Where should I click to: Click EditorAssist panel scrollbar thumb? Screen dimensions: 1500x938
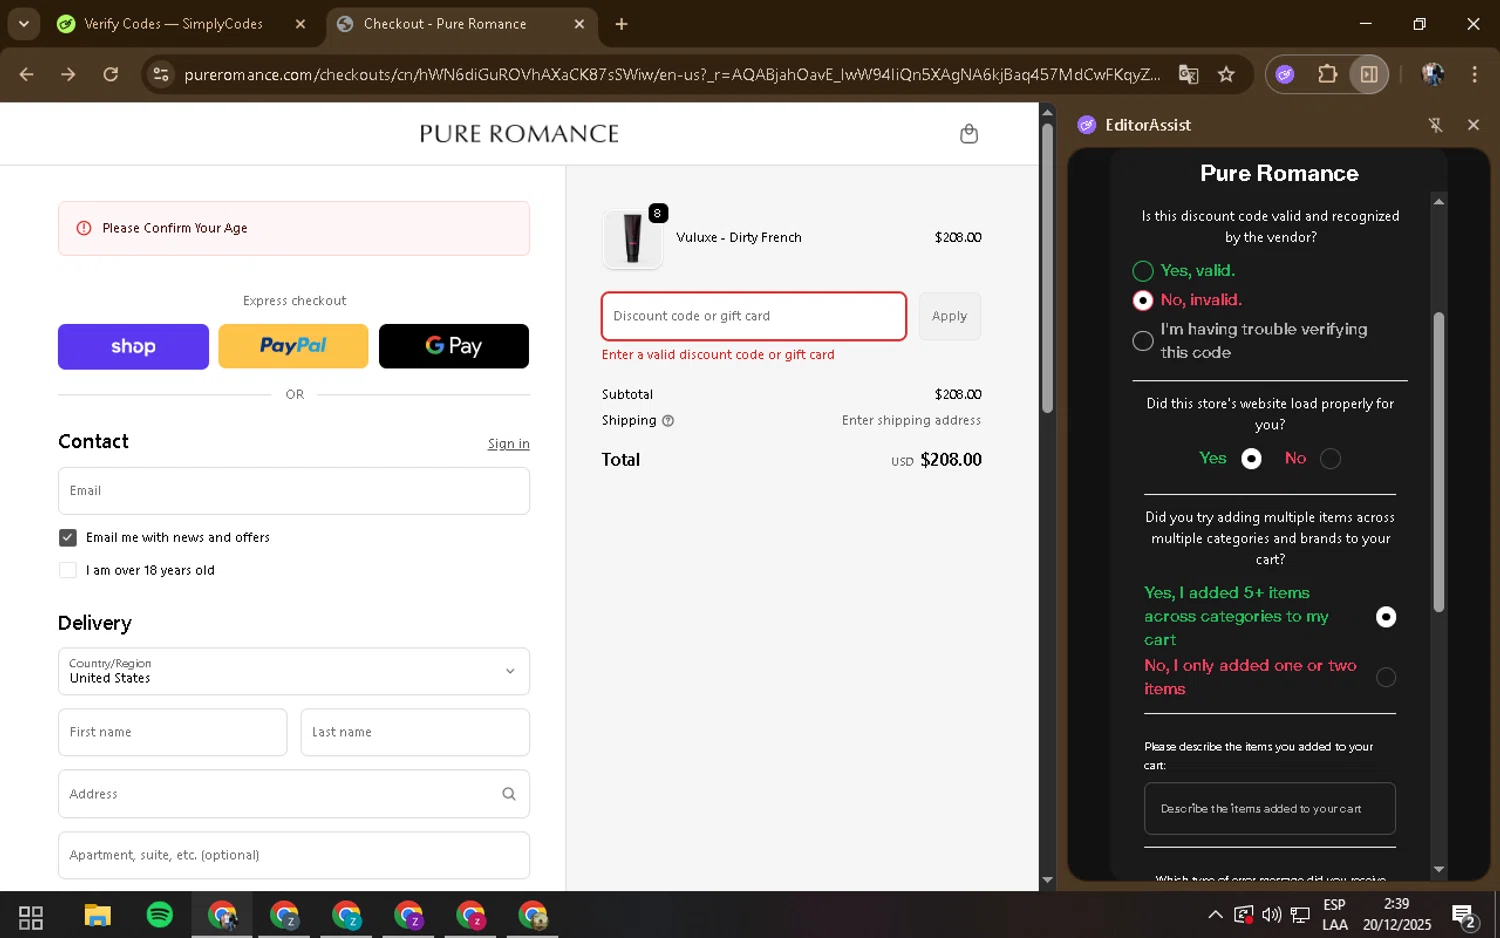pos(1439,462)
